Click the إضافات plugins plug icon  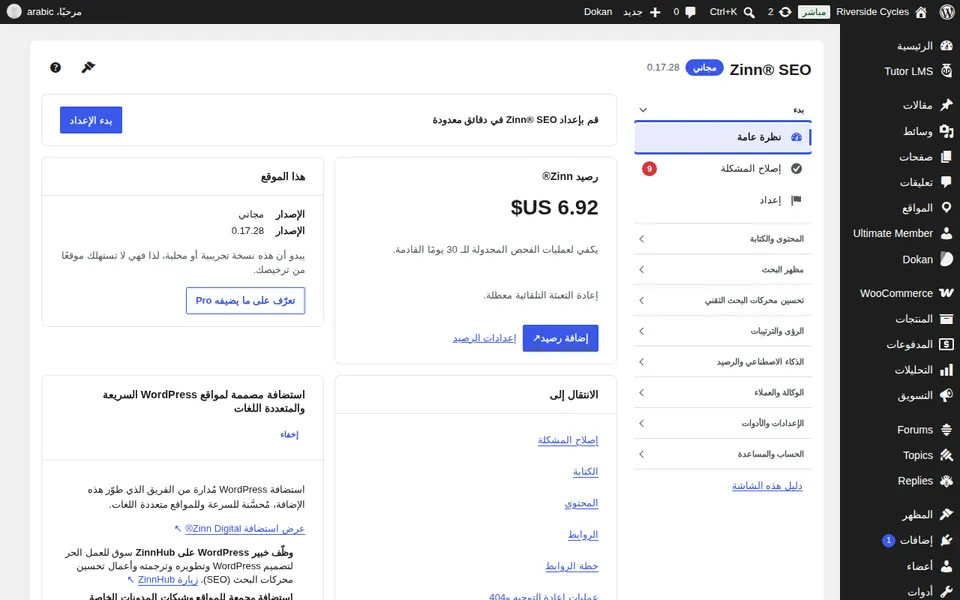tap(947, 540)
